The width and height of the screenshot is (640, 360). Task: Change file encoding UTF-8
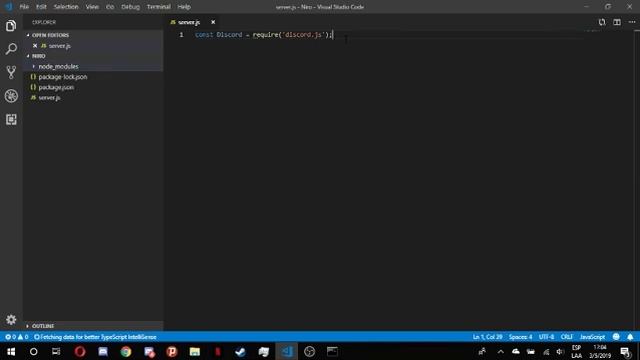[x=546, y=337]
